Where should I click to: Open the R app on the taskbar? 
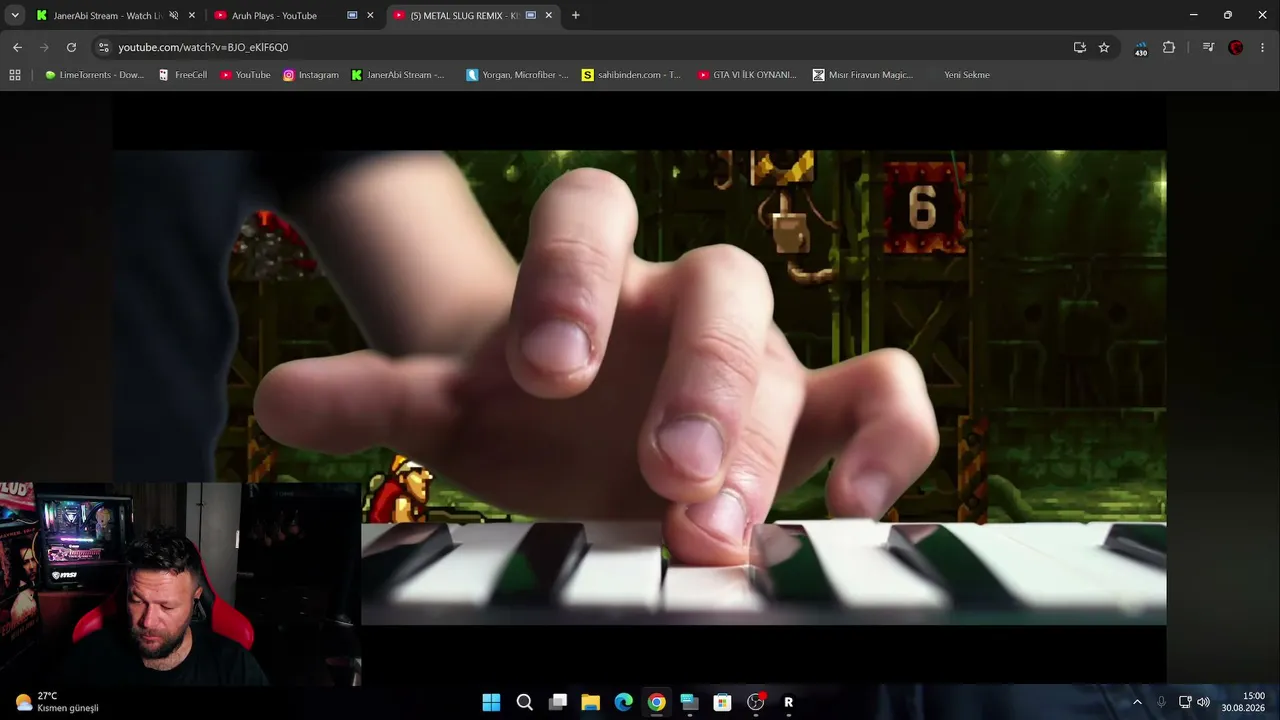click(788, 702)
